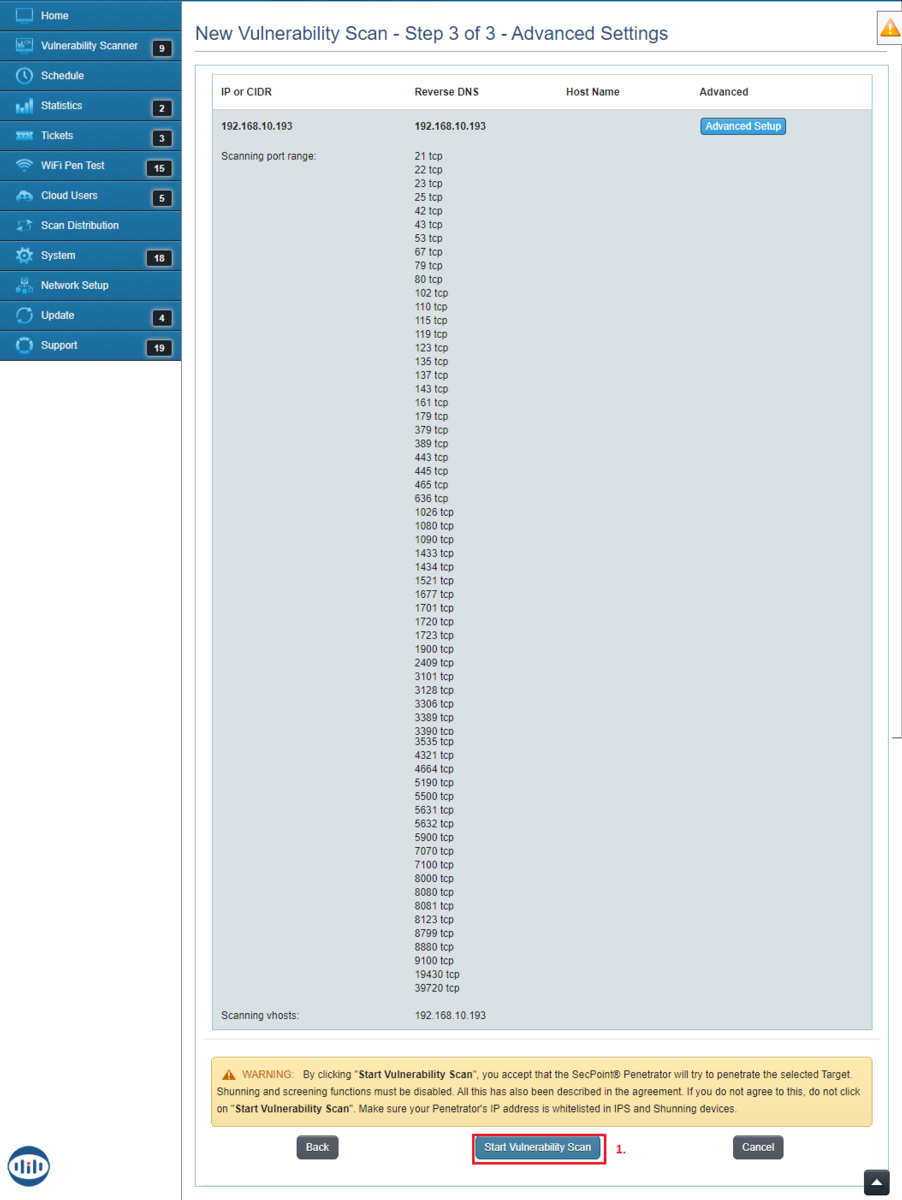Click the SecPoint logo at bottom left
The height and width of the screenshot is (1200, 902).
coord(29,1166)
